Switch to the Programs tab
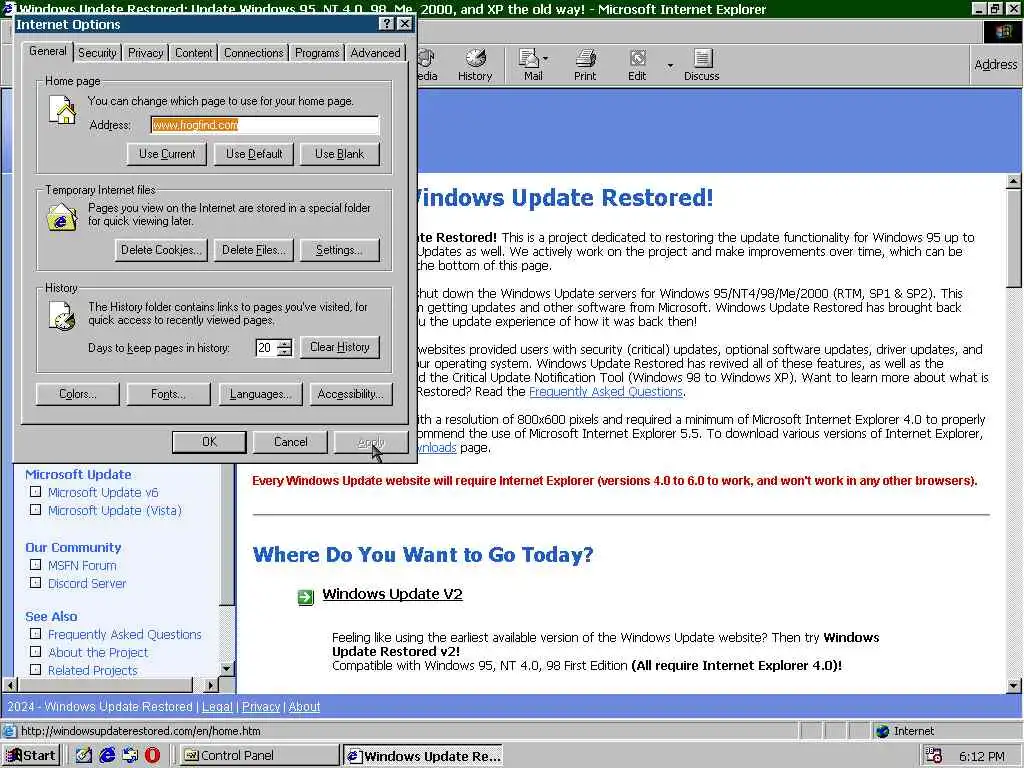This screenshot has width=1024, height=768. click(x=317, y=53)
